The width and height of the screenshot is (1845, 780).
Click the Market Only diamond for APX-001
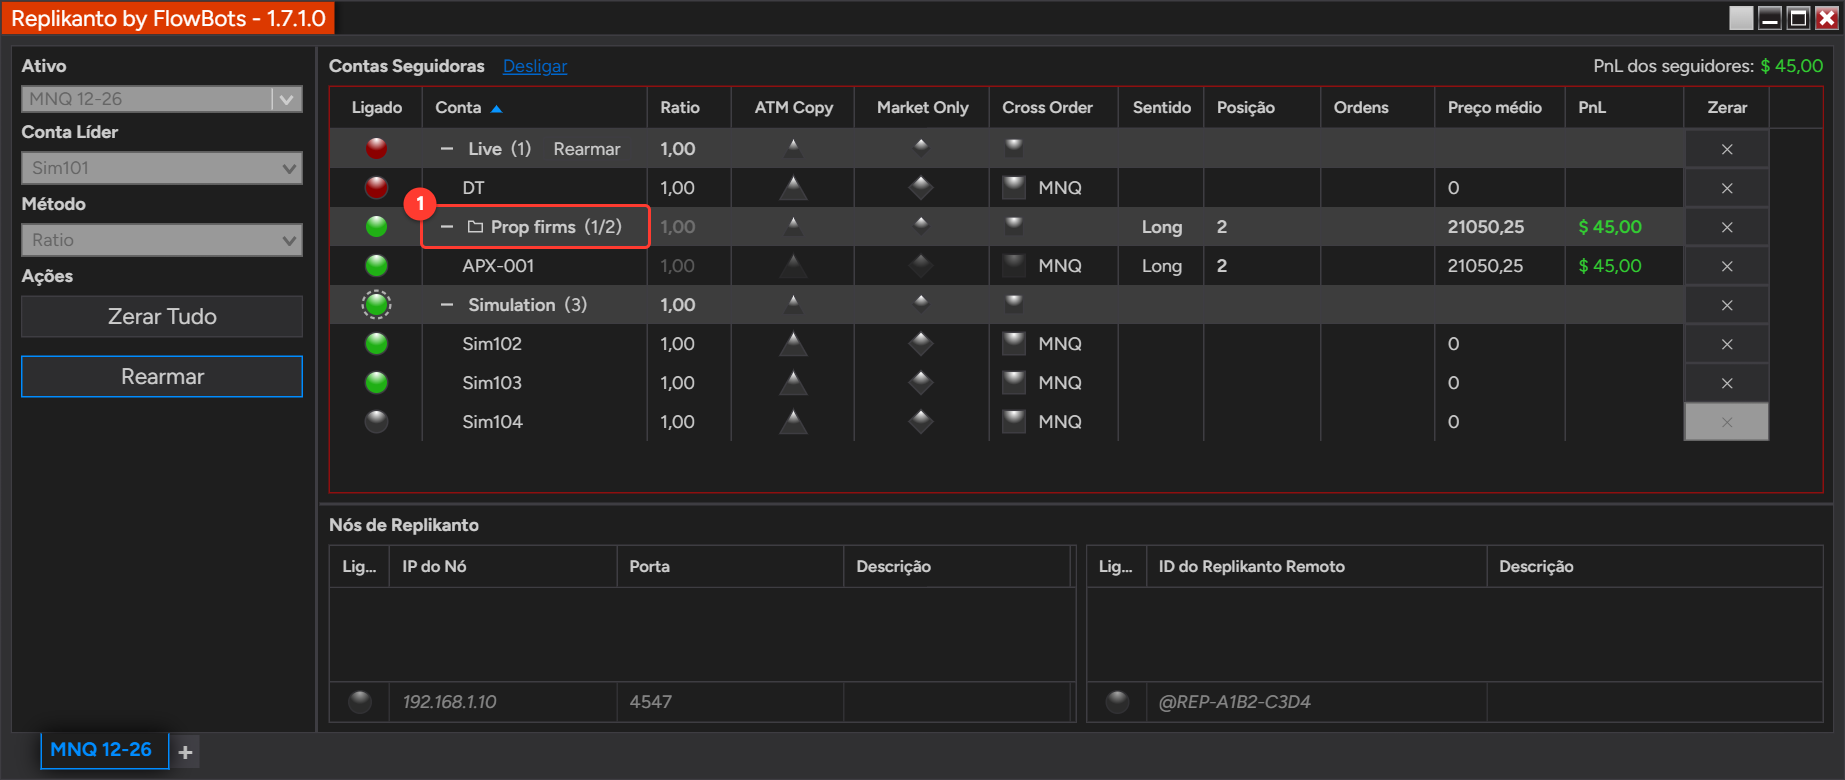[x=921, y=265]
